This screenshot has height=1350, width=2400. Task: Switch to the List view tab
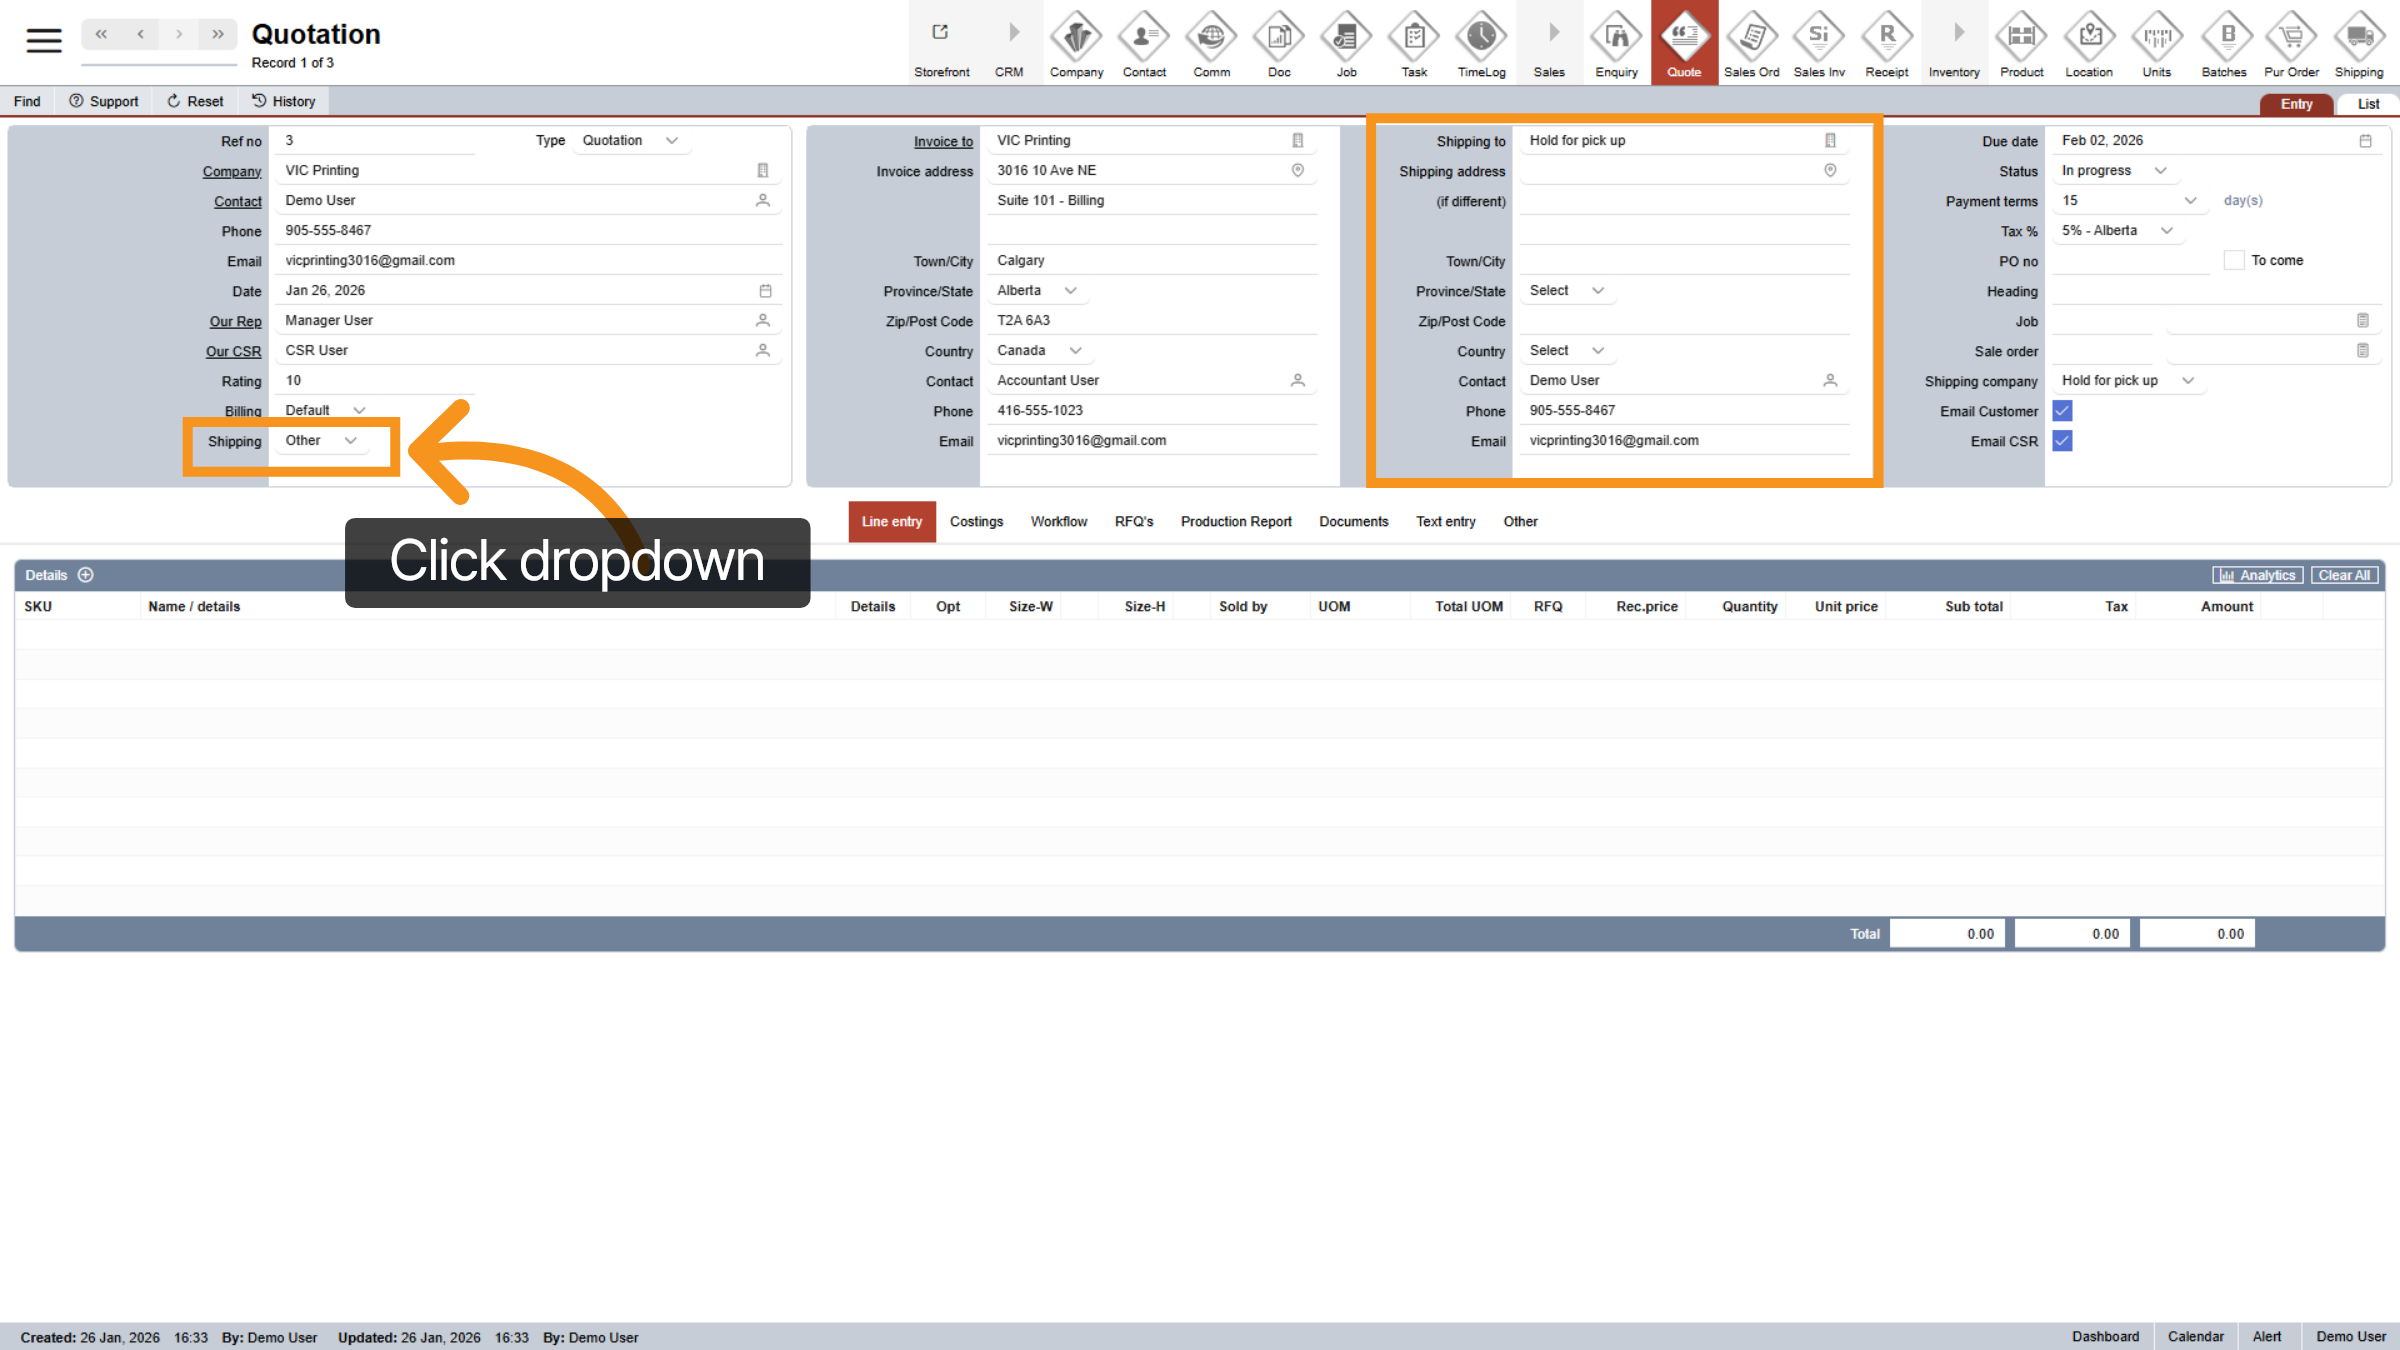click(2367, 104)
